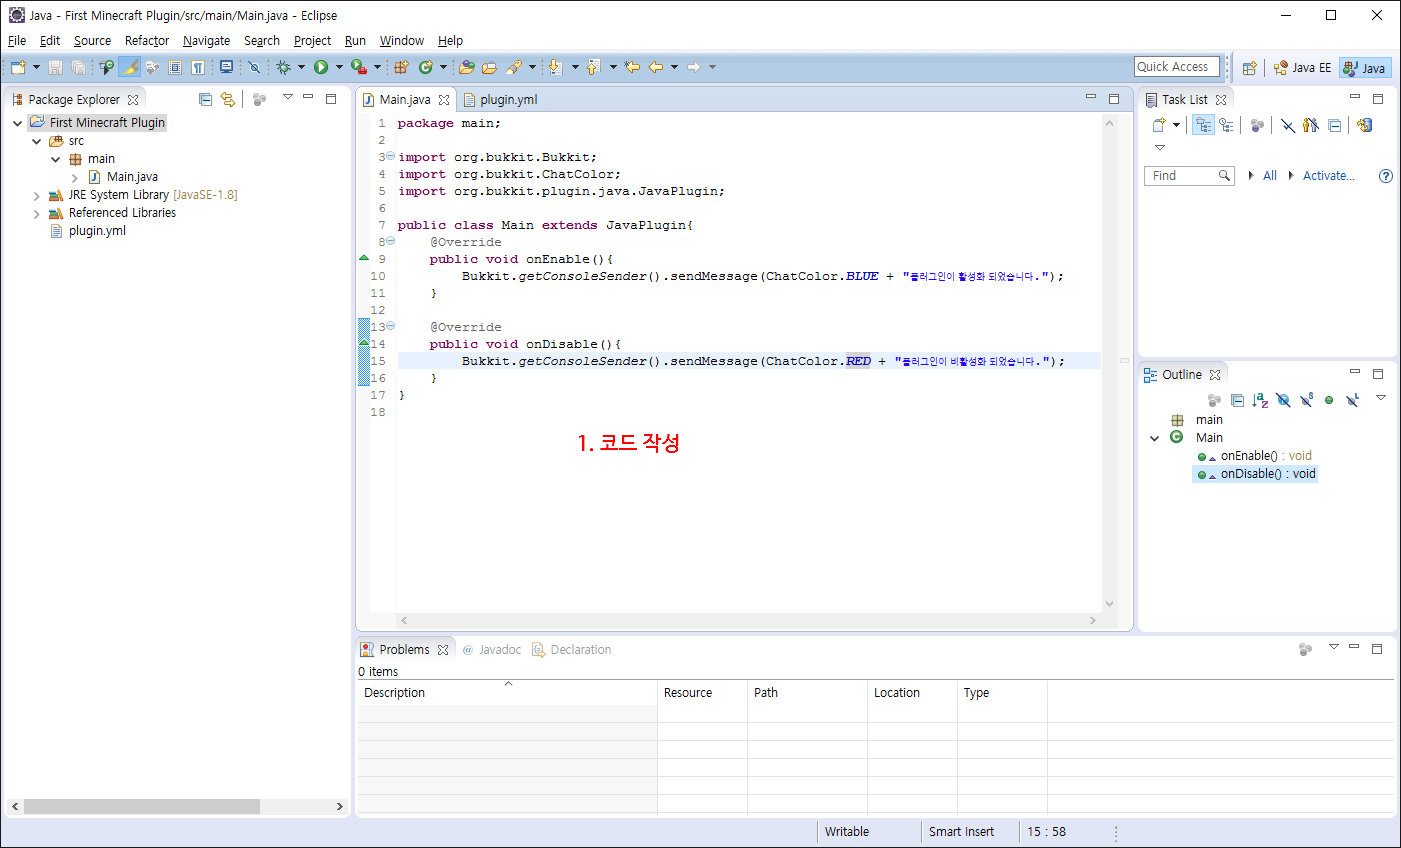Click the Find field in Task List

1189,176
